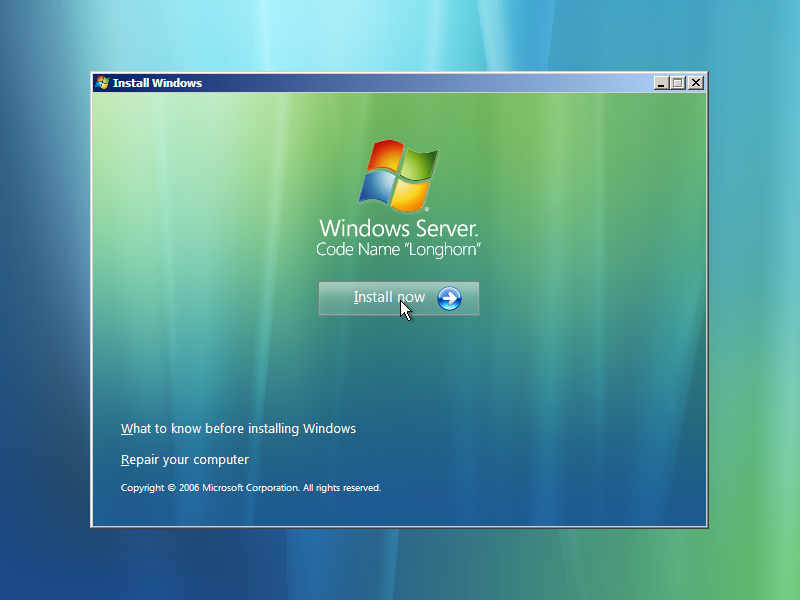Image resolution: width=800 pixels, height=600 pixels.
Task: Click the Code Name "Longhorn" subtitle
Action: (x=398, y=249)
